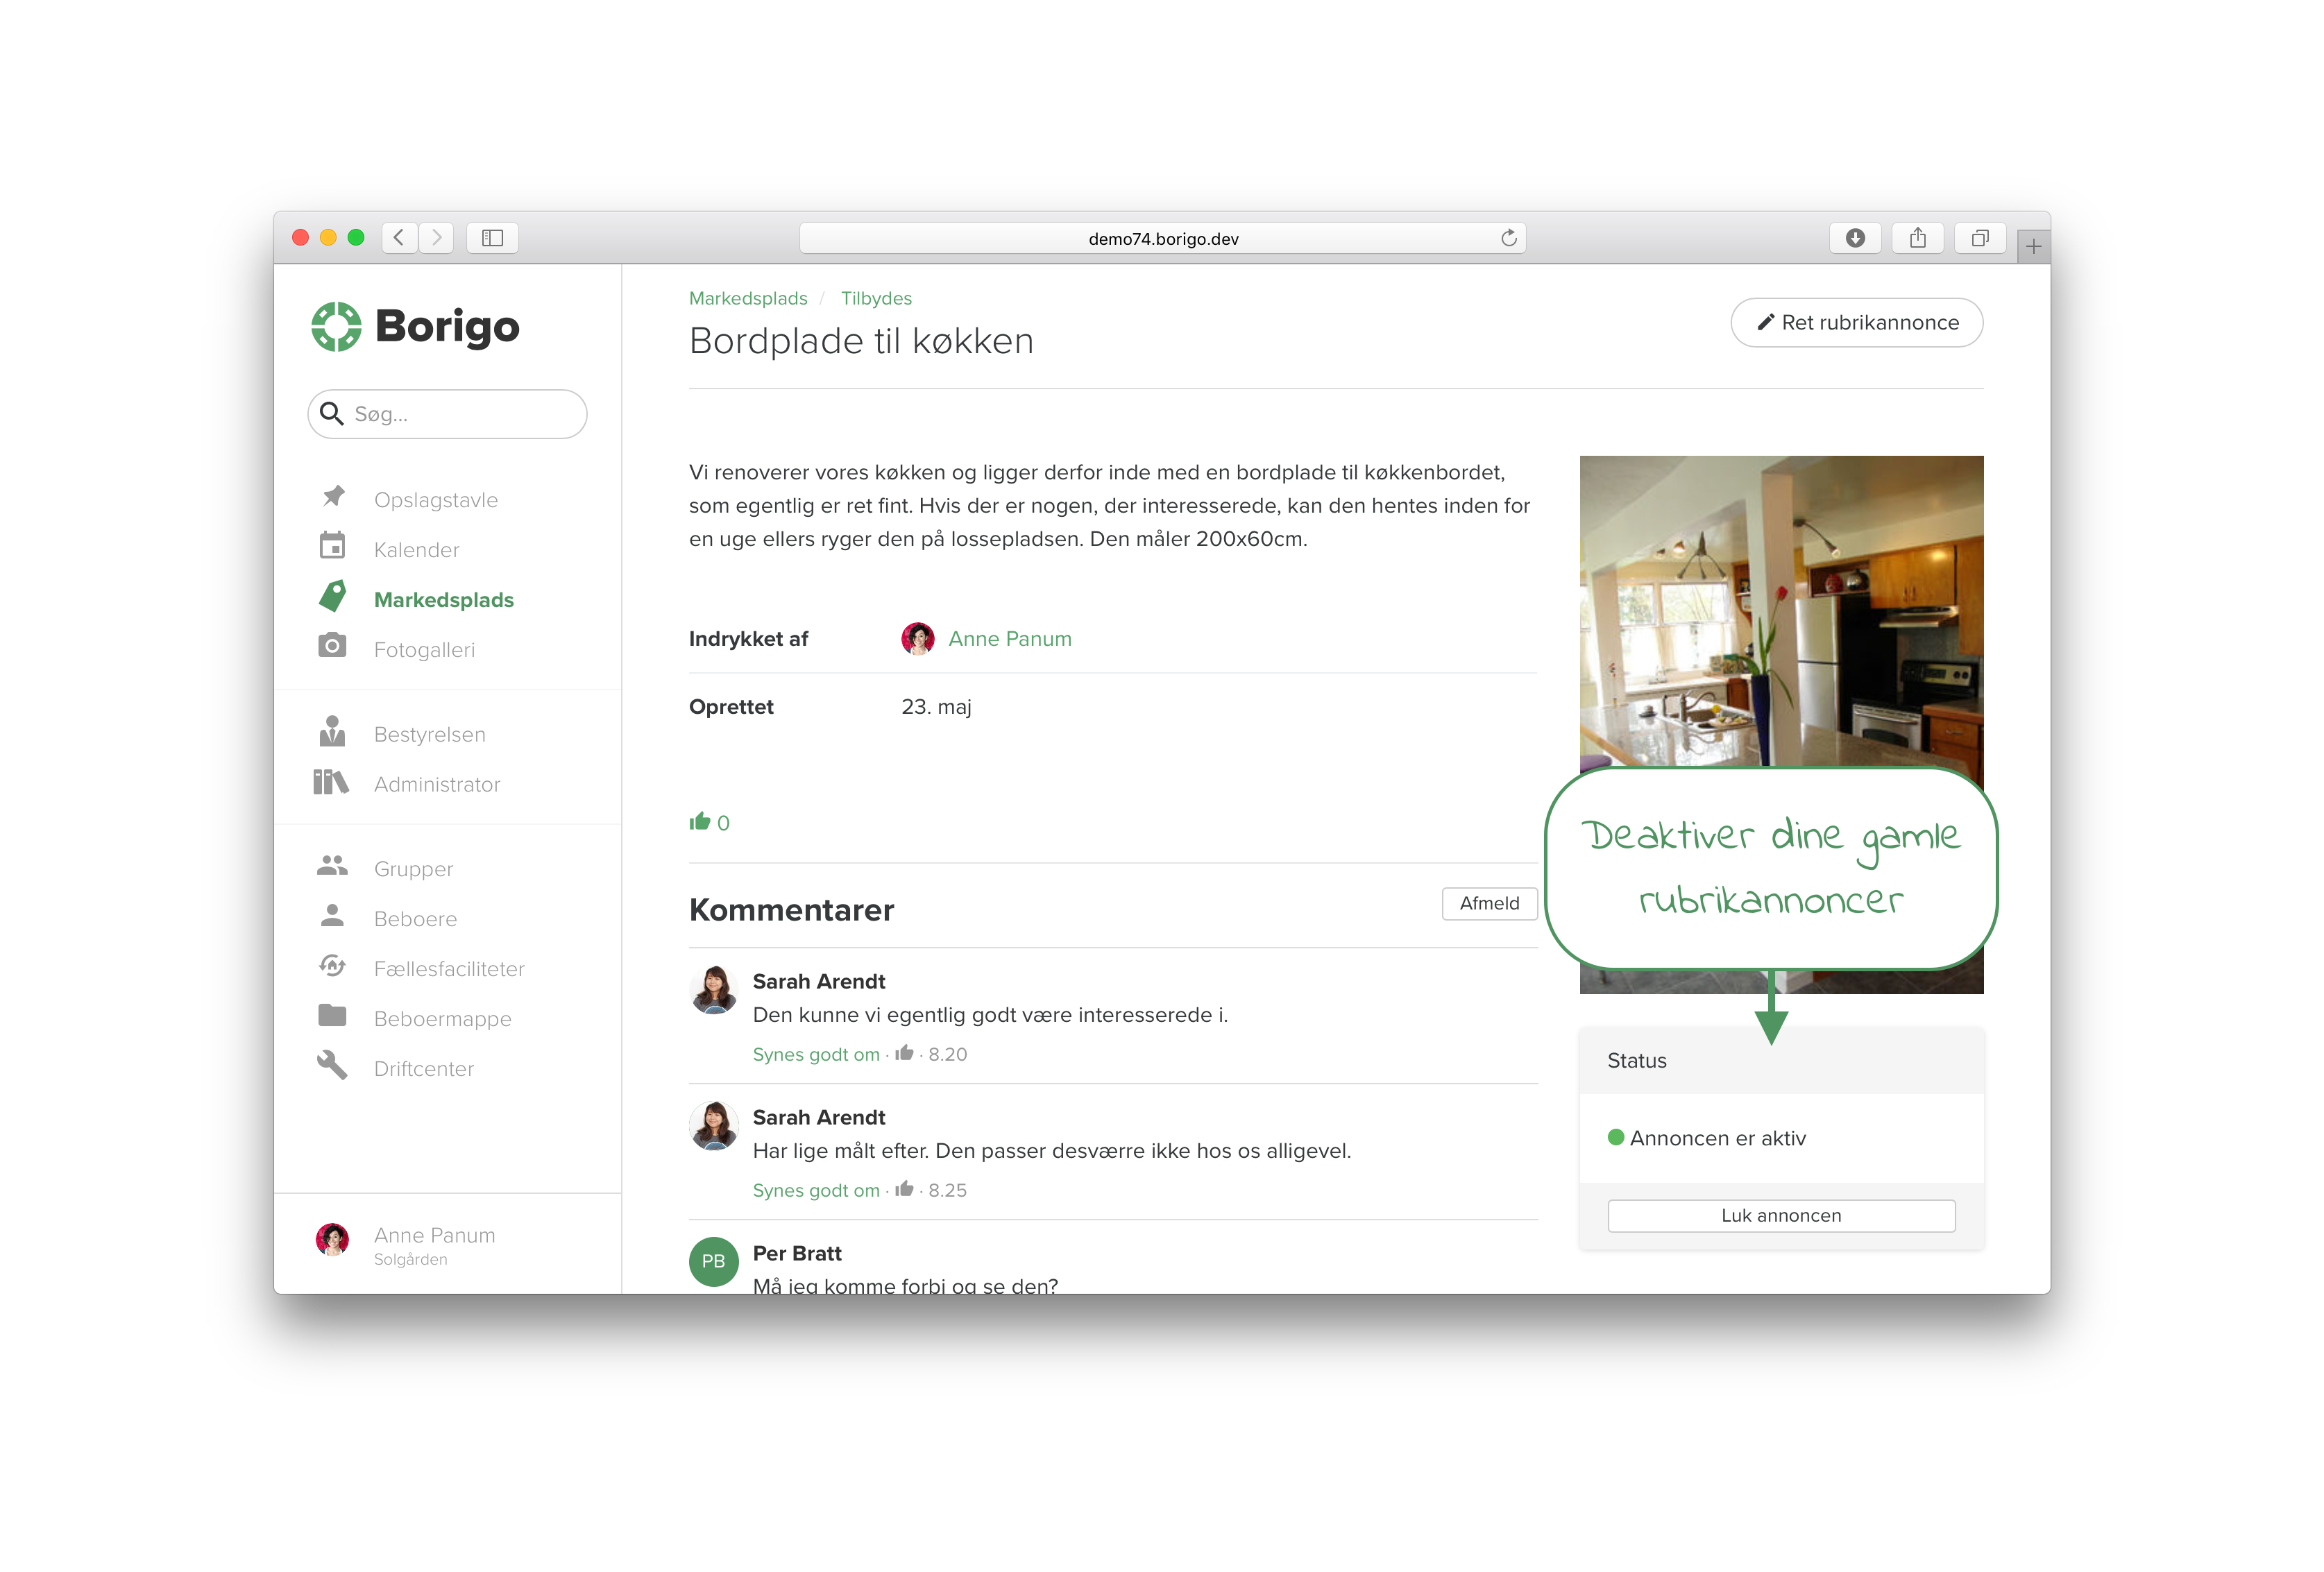Click the Grupper people icon
Image resolution: width=2324 pixels, height=1572 pixels.
[x=332, y=866]
